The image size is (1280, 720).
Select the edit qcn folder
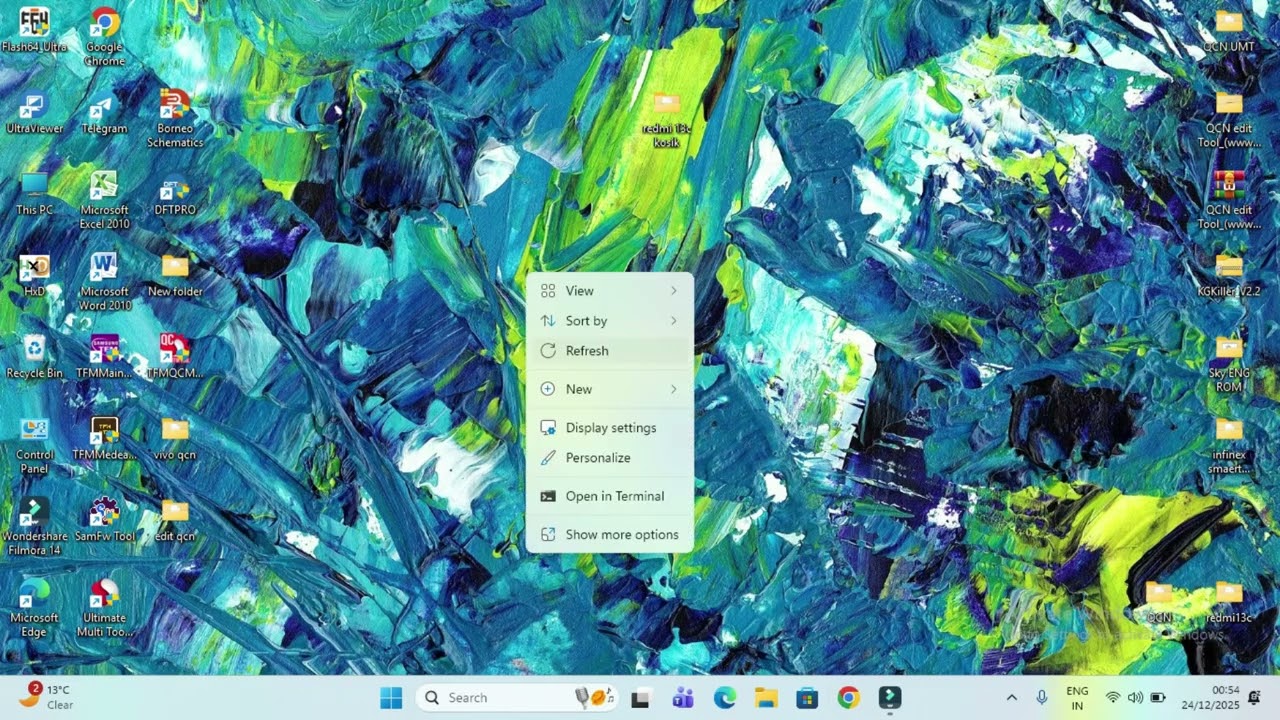[175, 520]
